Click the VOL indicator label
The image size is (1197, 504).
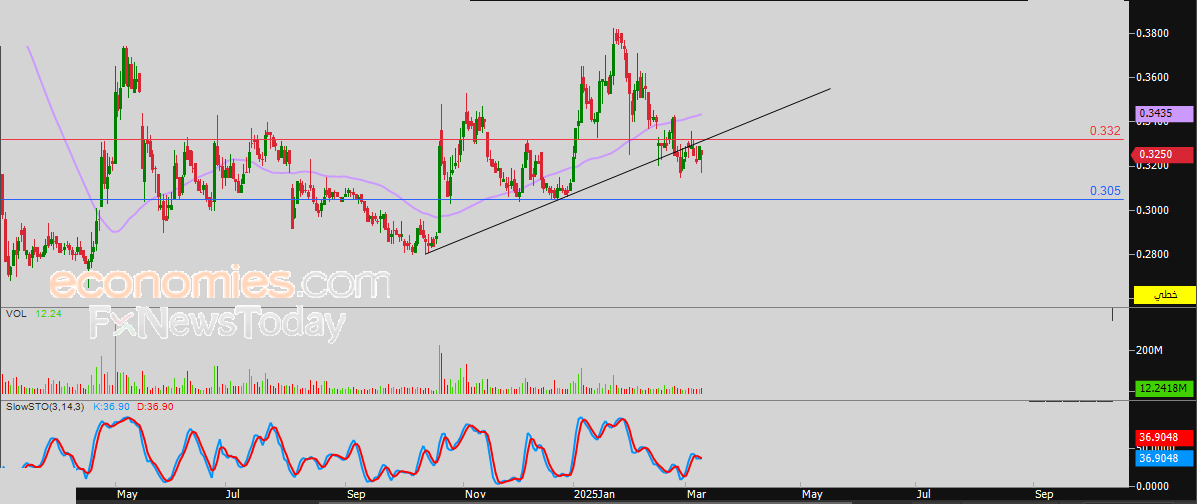[x=16, y=314]
